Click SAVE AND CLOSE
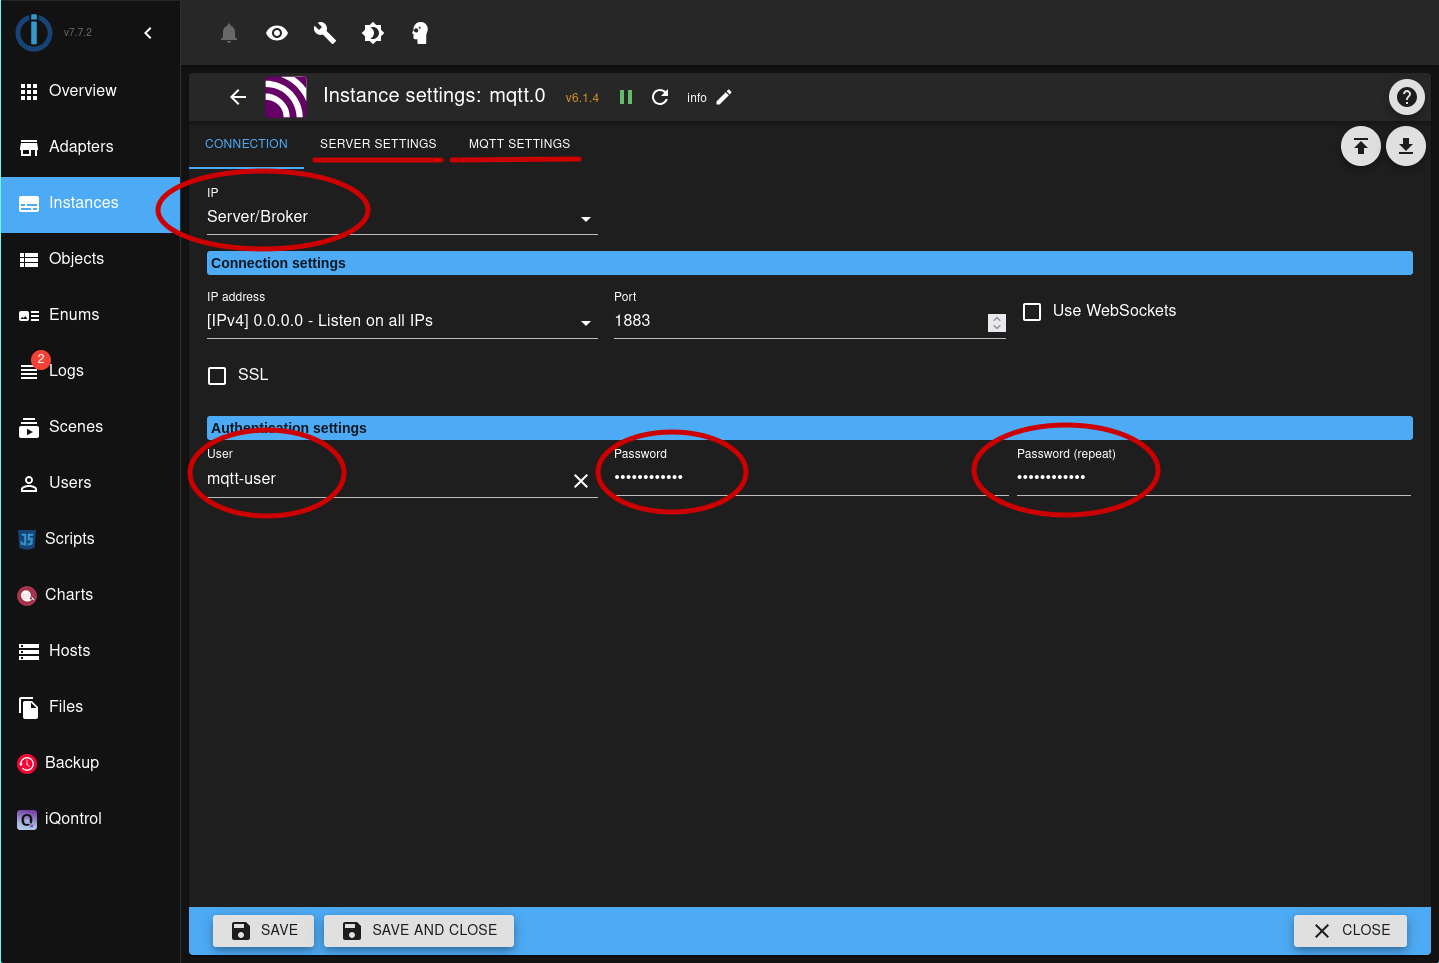The height and width of the screenshot is (963, 1439). tap(418, 930)
